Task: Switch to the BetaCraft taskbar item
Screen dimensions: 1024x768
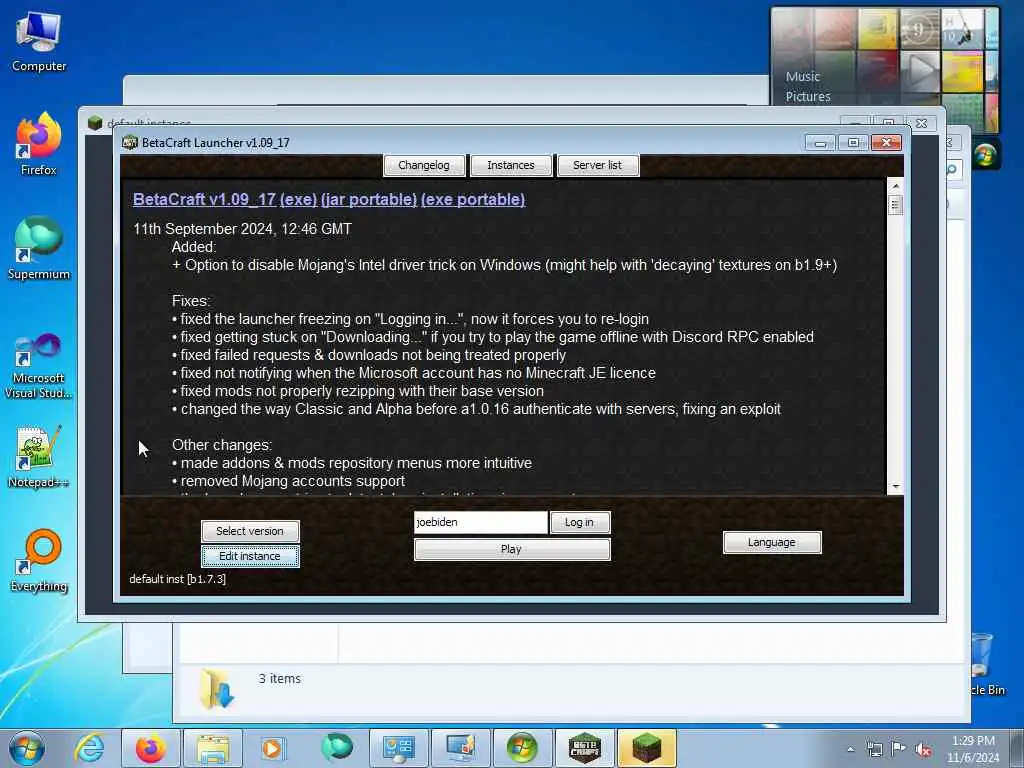Action: (584, 748)
